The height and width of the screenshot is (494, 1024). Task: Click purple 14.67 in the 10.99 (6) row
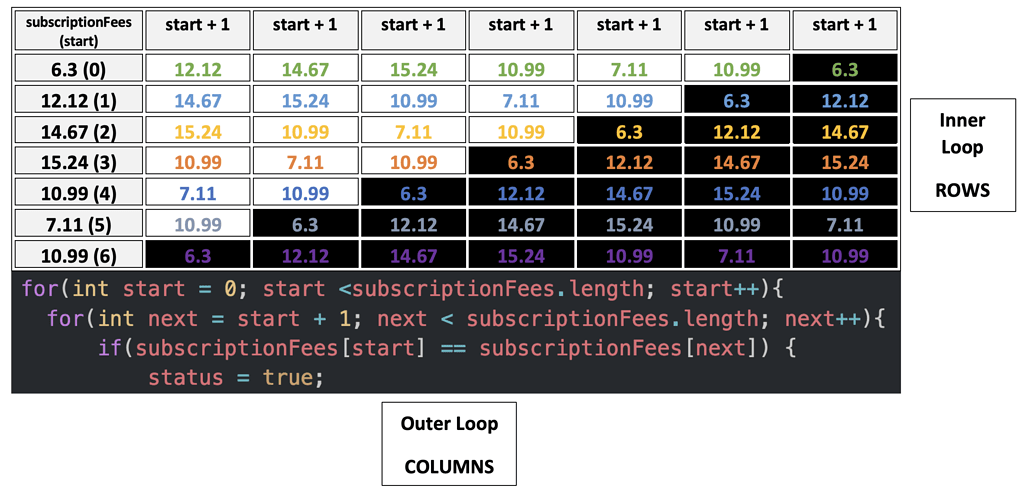(413, 254)
